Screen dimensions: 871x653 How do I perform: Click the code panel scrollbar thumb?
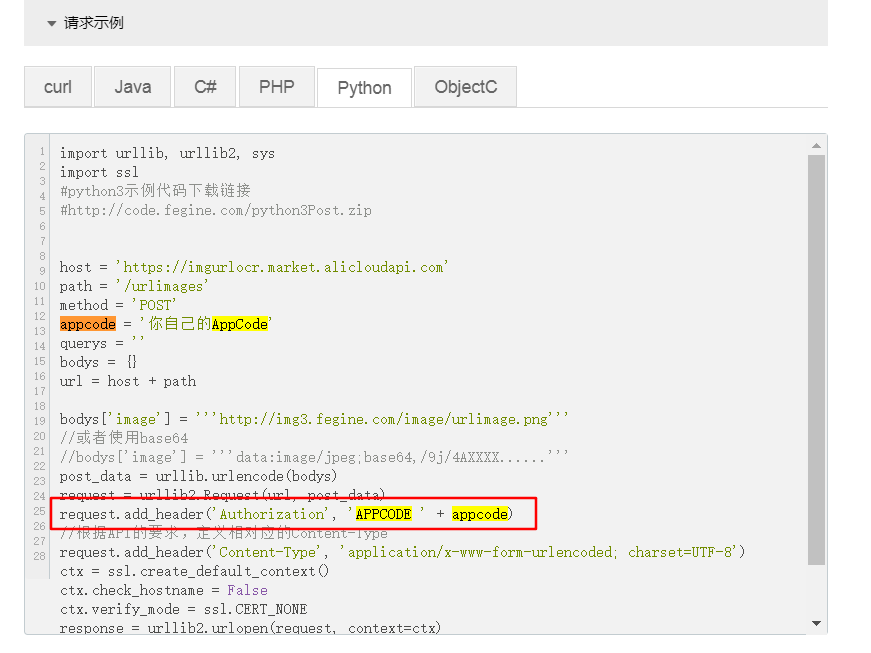coord(816,360)
